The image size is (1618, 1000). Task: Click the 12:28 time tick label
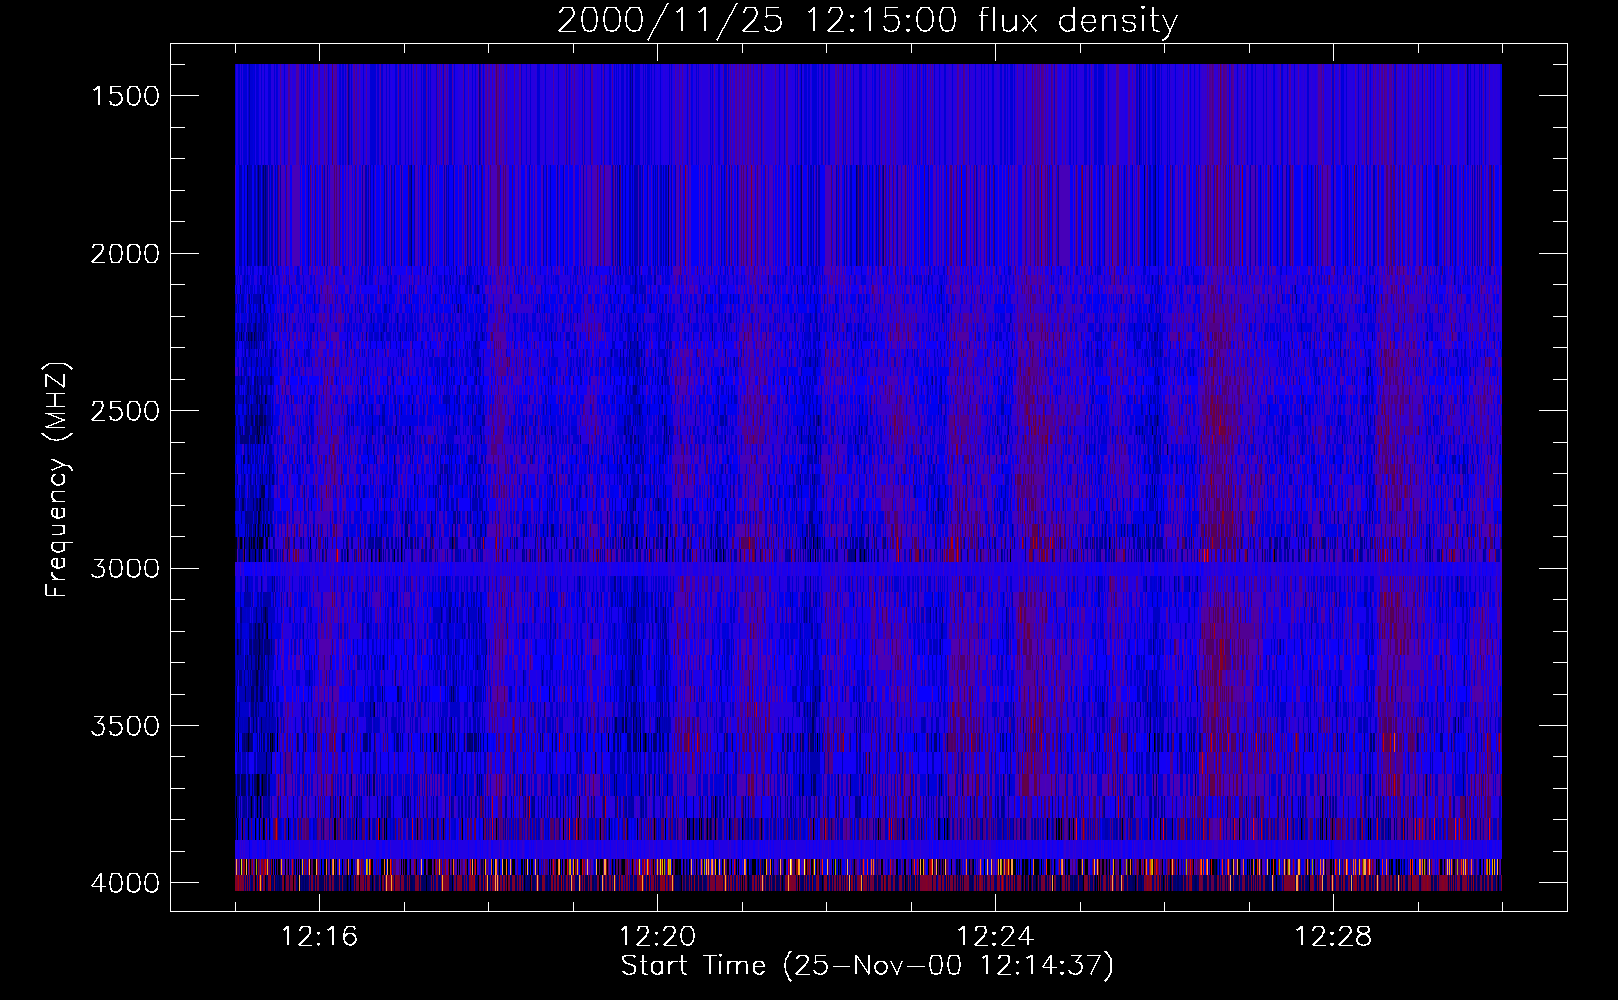[1333, 937]
